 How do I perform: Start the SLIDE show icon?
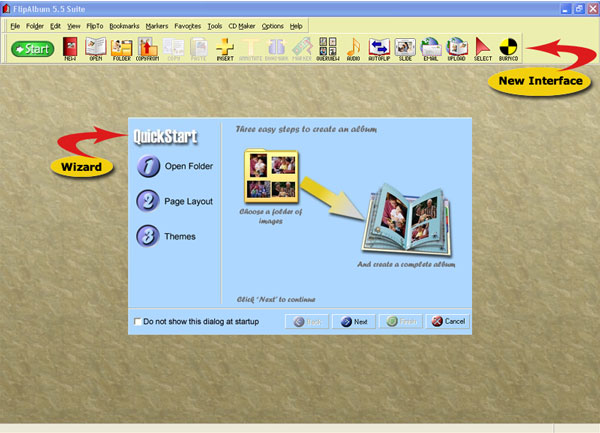[405, 49]
